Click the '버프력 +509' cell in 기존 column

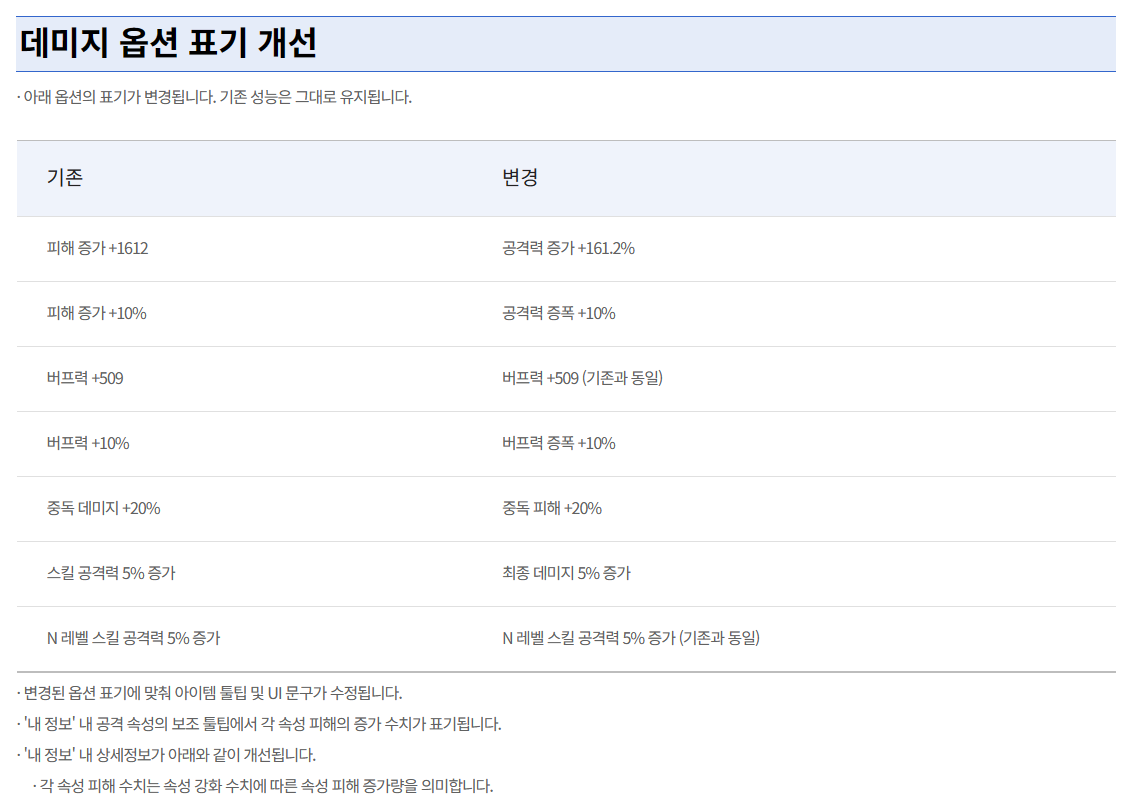[x=85, y=378]
